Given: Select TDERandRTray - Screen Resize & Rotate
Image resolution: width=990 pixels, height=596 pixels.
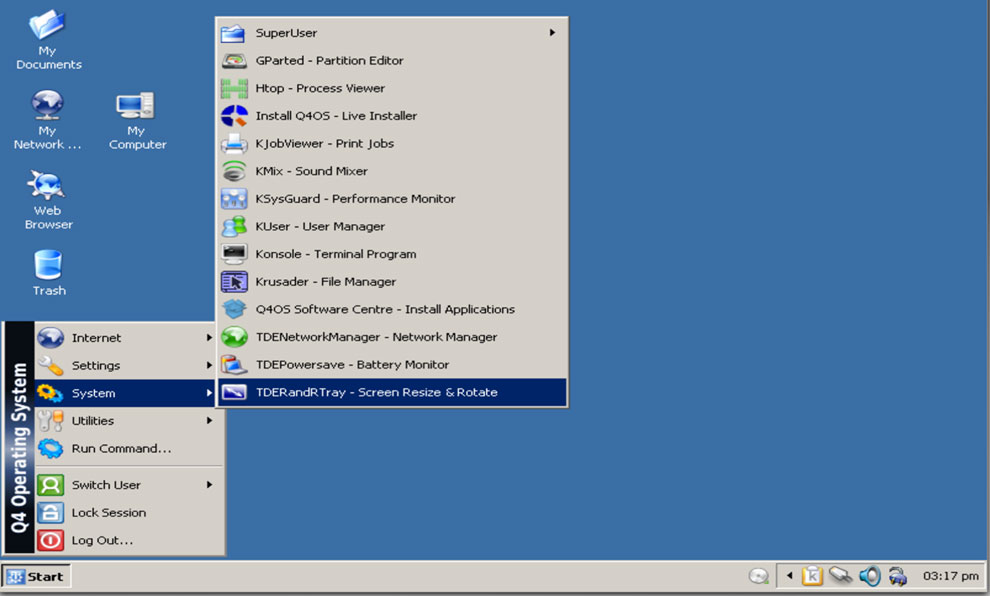Looking at the screenshot, I should [x=391, y=392].
